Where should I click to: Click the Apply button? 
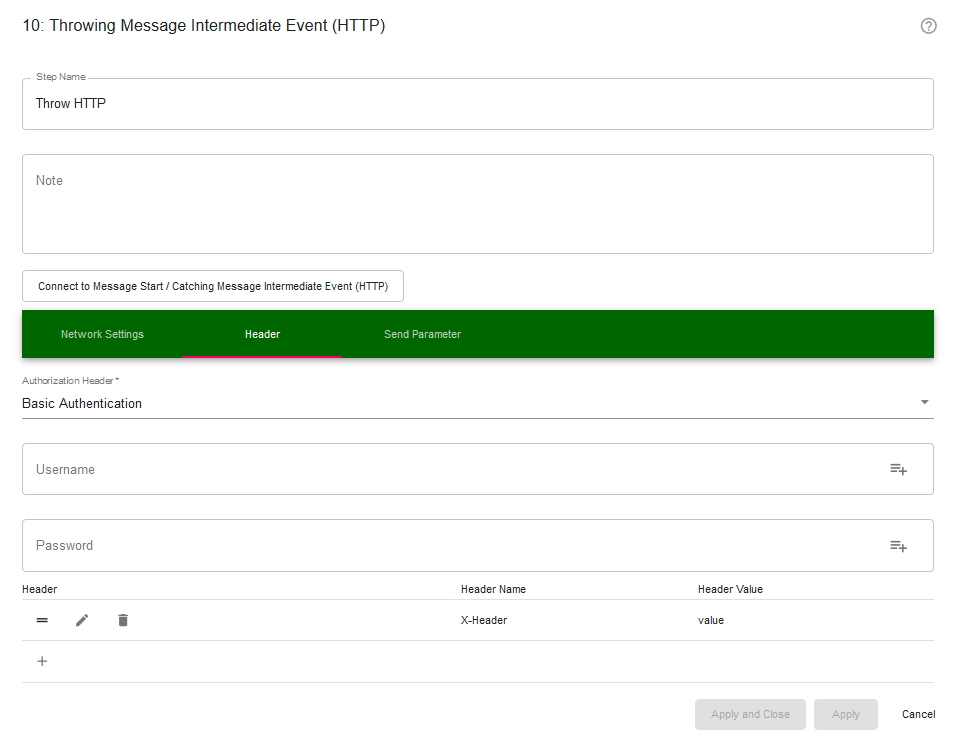click(845, 714)
